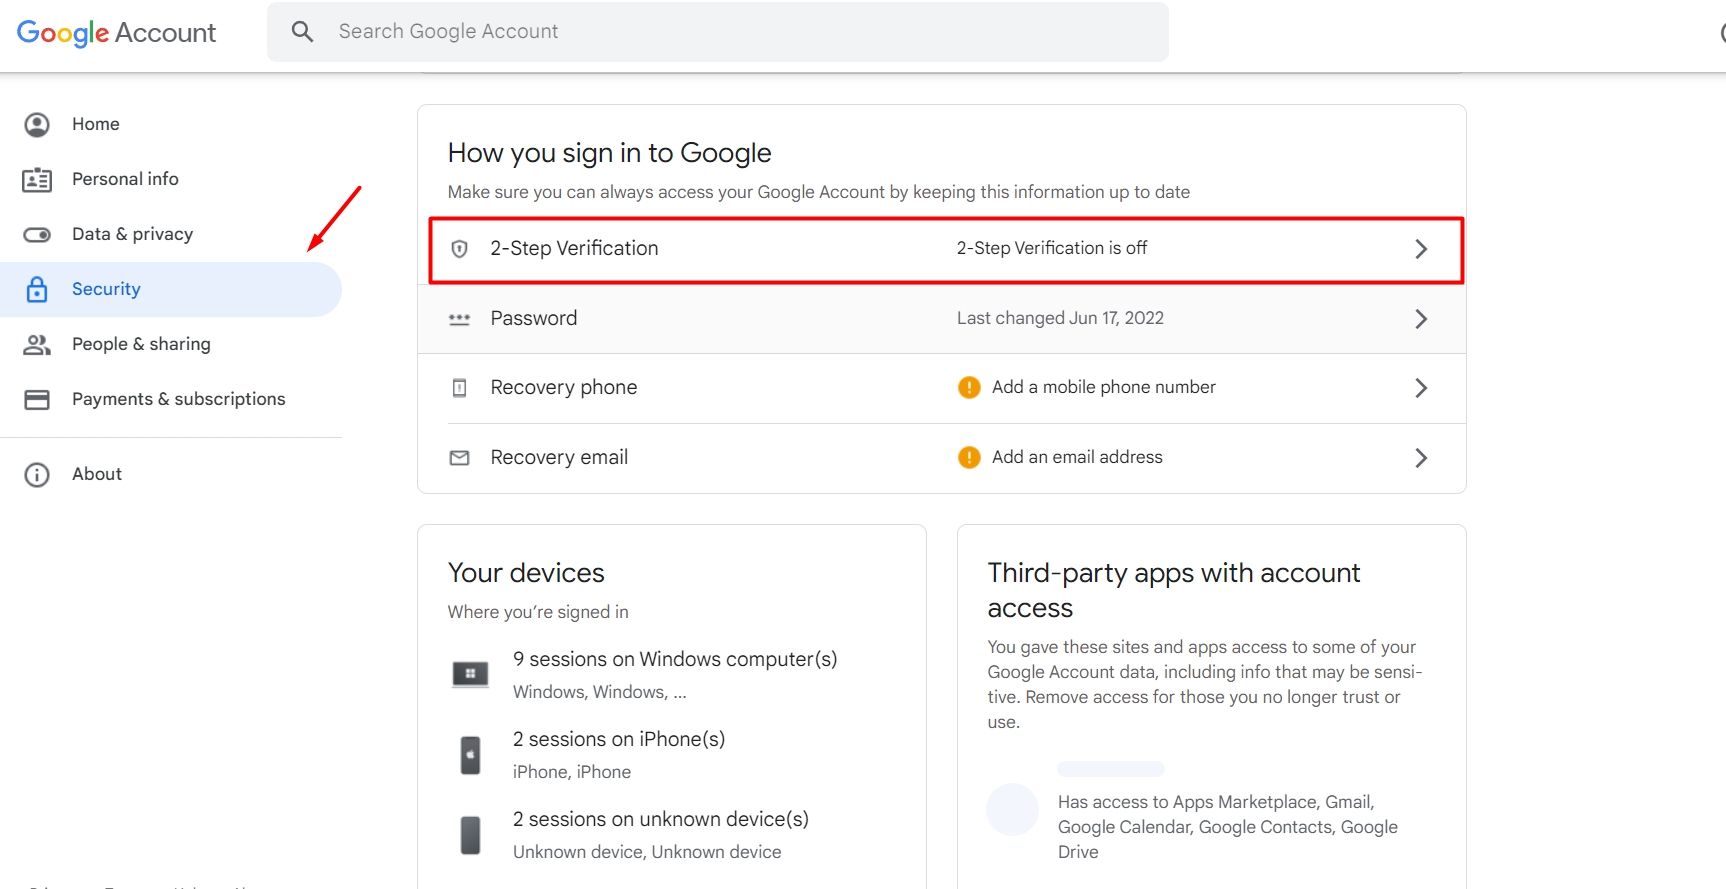Click '2-Step Verification is off' status
Screen dimensions: 1726x889
(x=1052, y=248)
